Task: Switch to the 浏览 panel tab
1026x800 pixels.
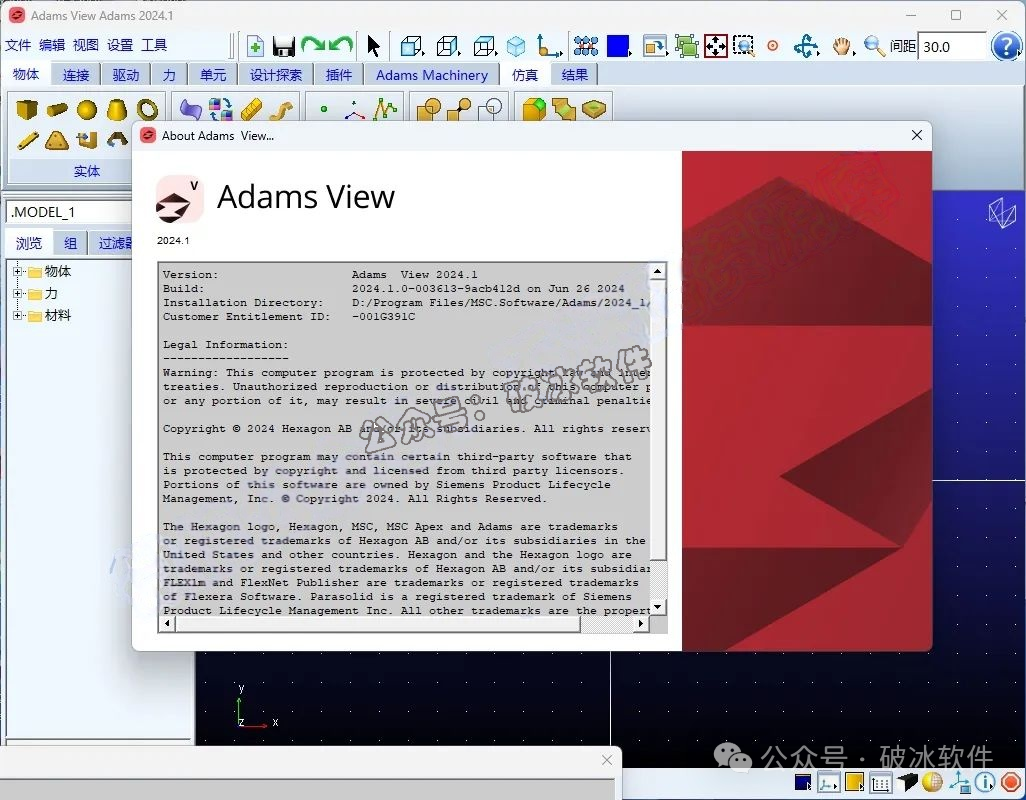Action: point(28,242)
